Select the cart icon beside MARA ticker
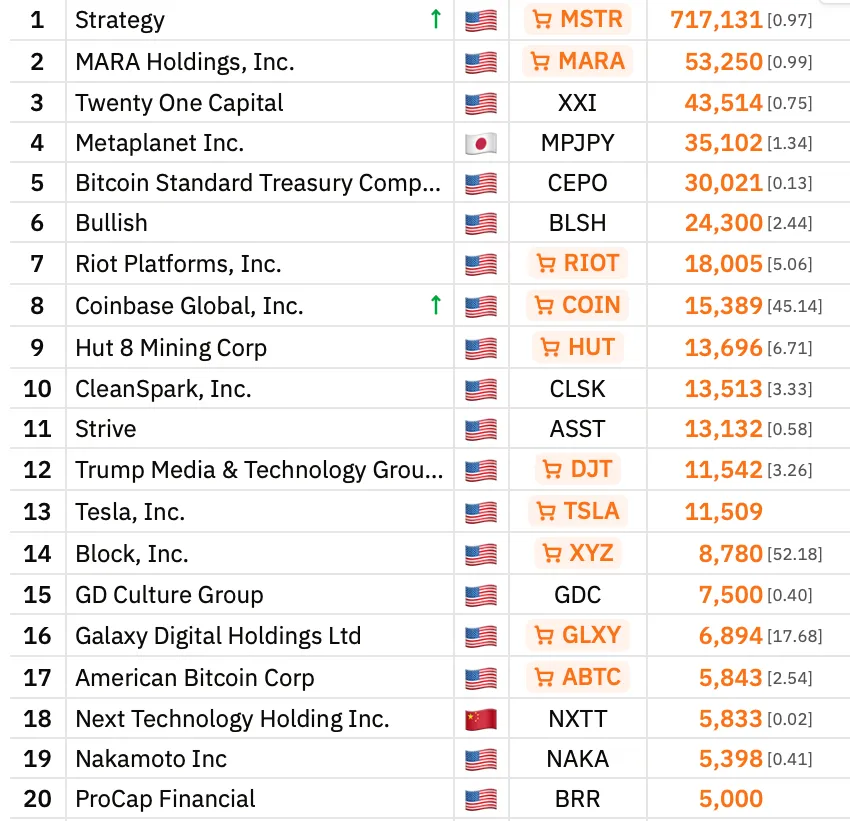 tap(543, 61)
